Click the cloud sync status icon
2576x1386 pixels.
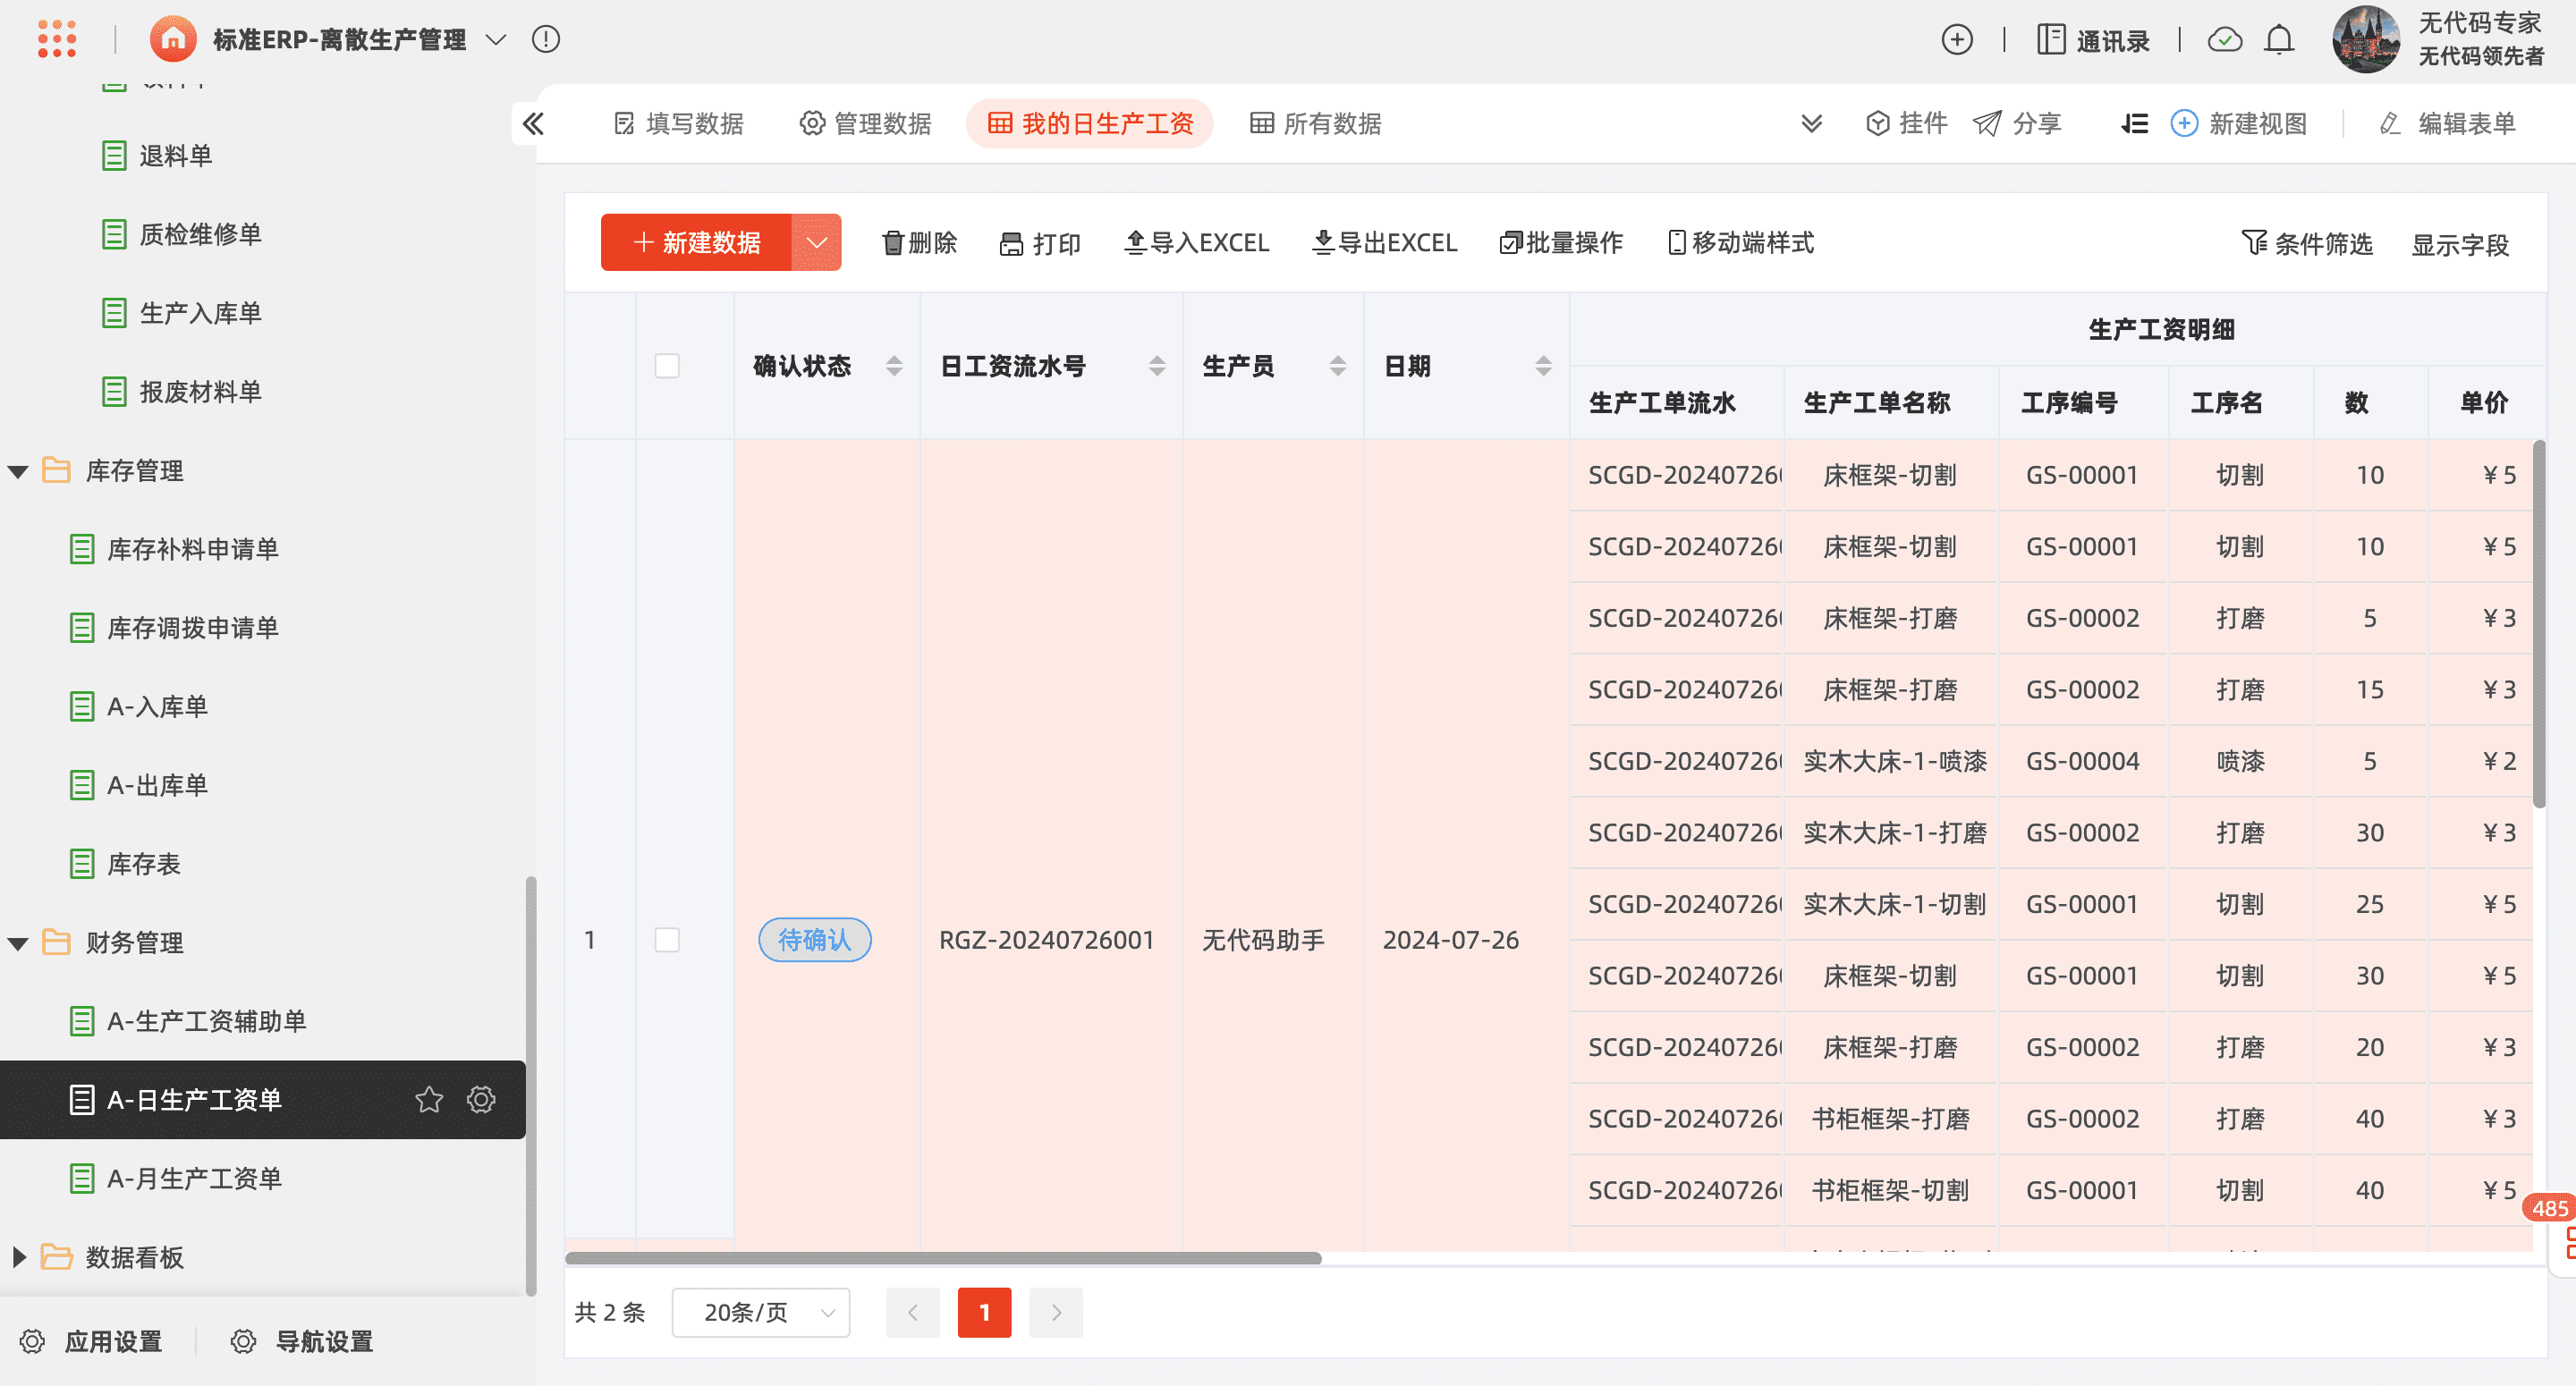[x=2225, y=40]
